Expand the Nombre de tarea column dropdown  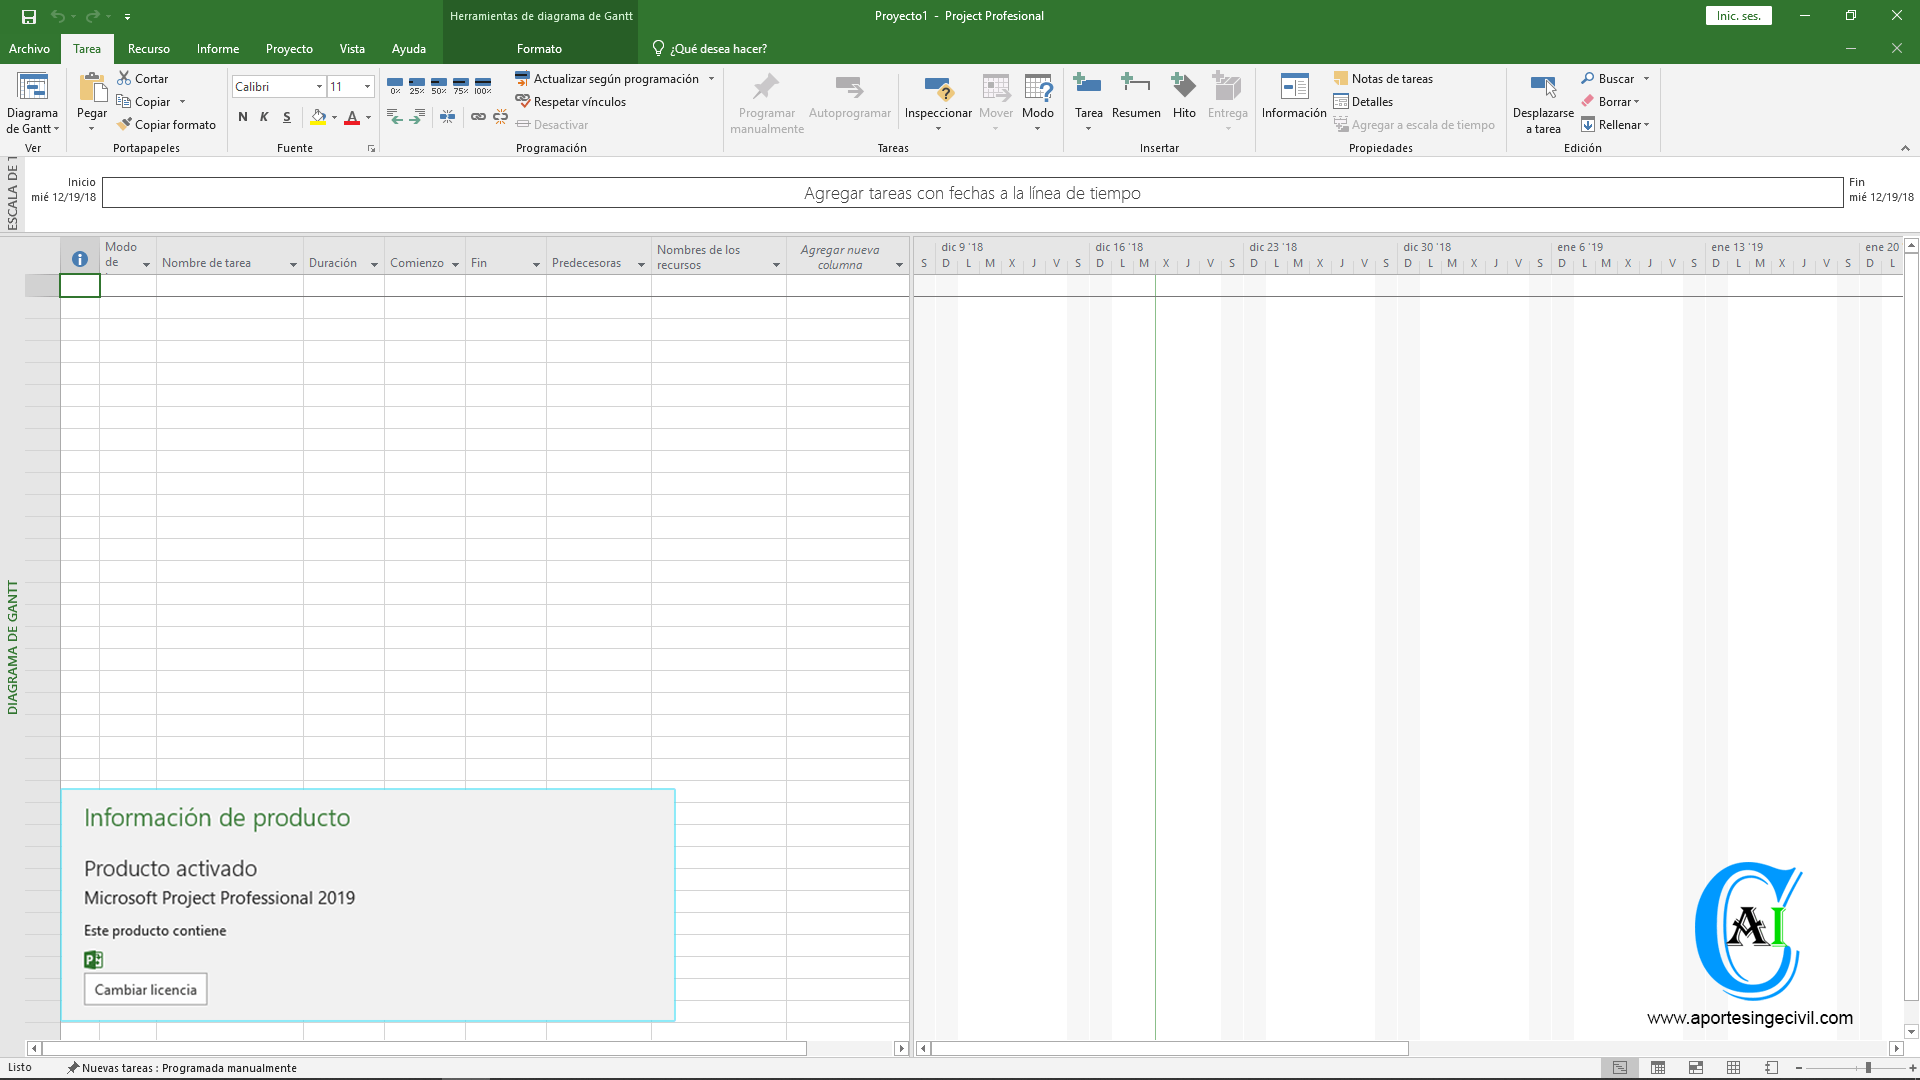click(293, 264)
